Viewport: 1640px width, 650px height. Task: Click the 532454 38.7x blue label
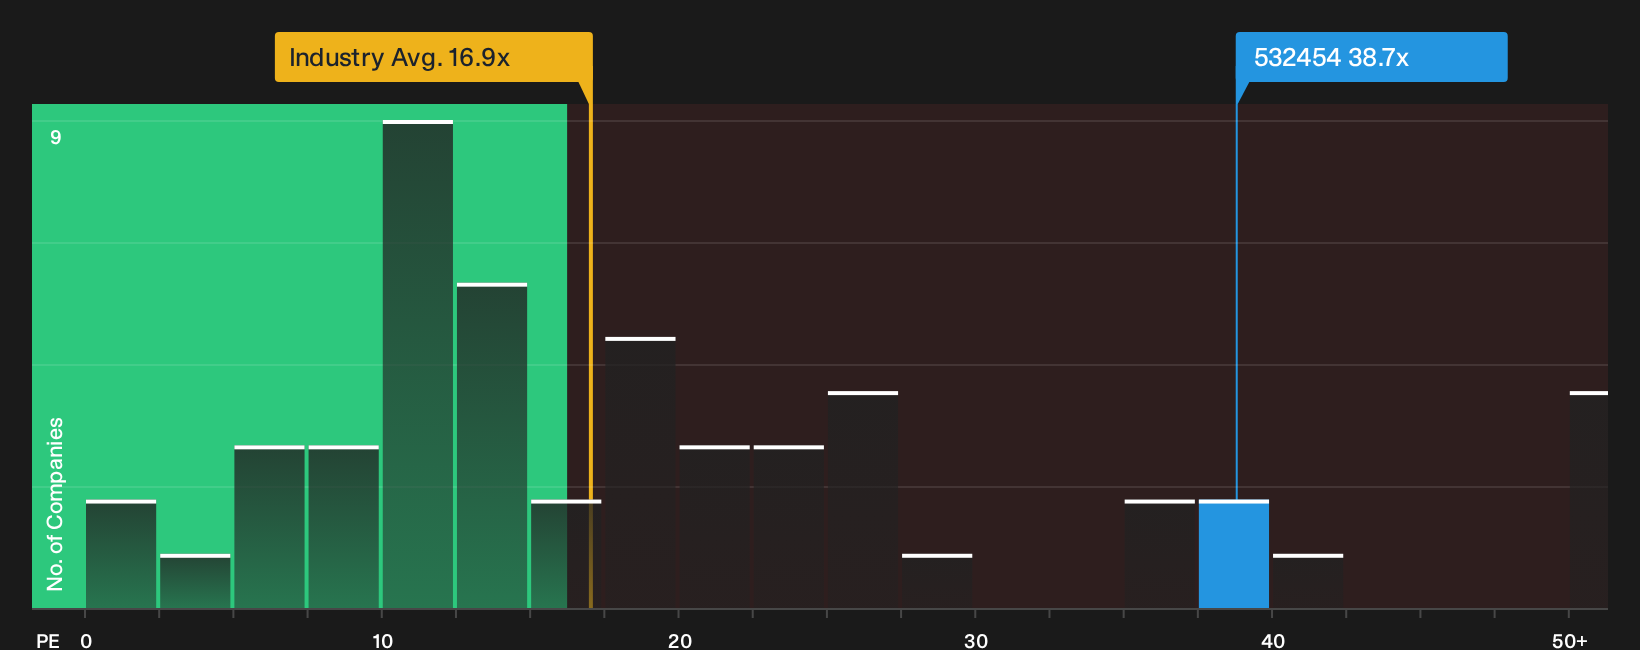(1371, 57)
